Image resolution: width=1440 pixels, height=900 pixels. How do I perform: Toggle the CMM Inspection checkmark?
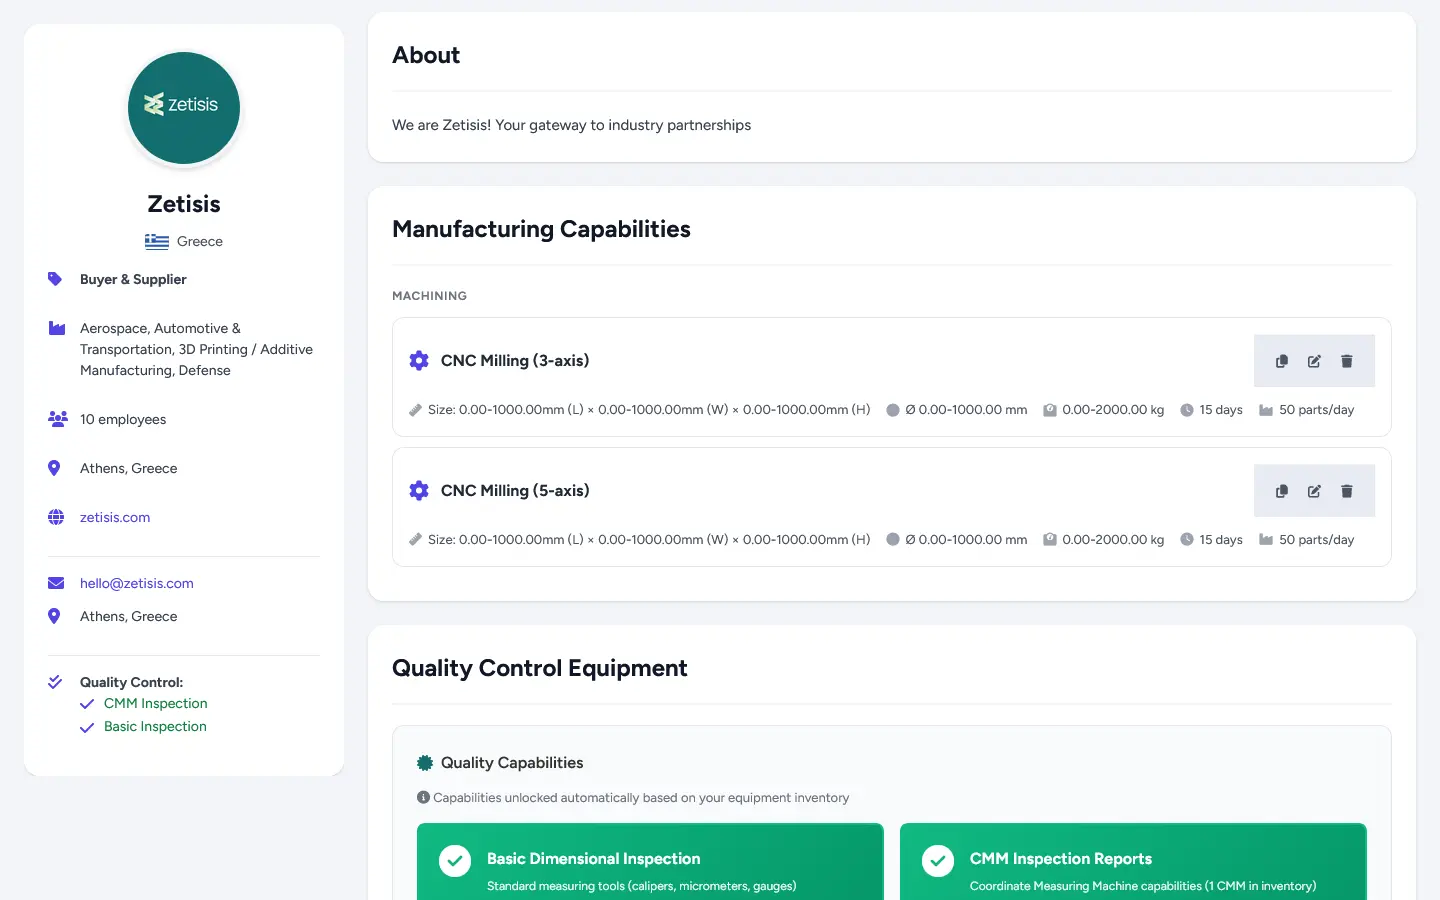87,703
